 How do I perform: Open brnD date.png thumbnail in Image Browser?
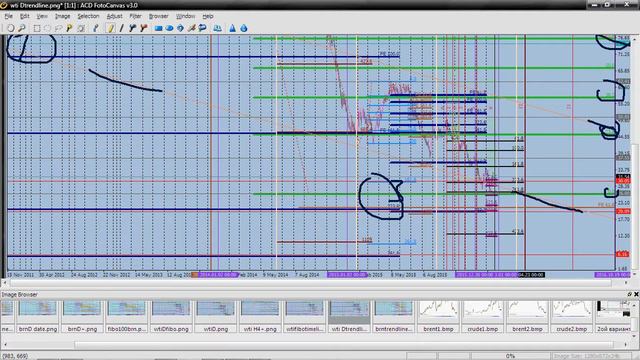click(38, 316)
